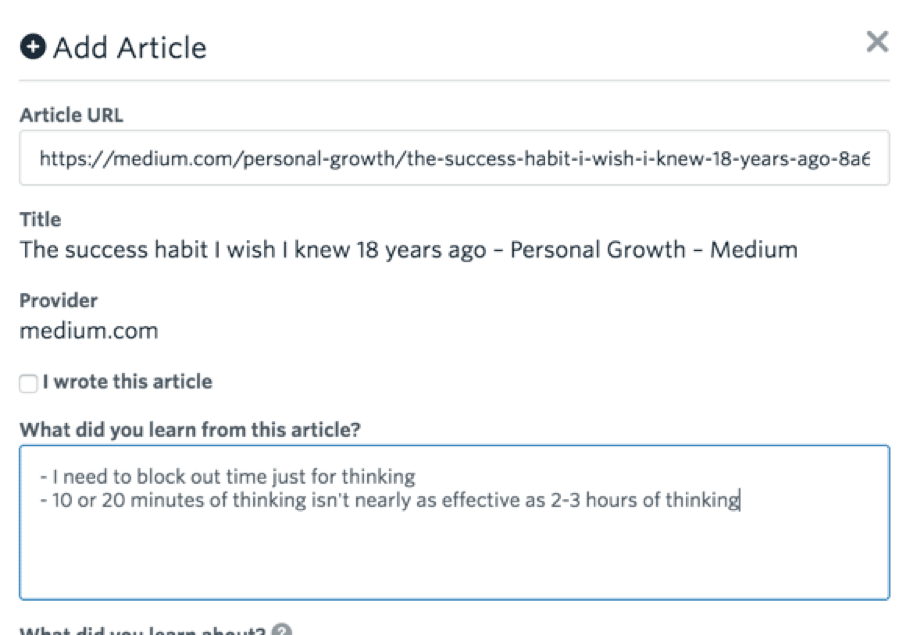This screenshot has width=917, height=635.
Task: Click the plus icon beside Add Article
Action: pos(33,47)
